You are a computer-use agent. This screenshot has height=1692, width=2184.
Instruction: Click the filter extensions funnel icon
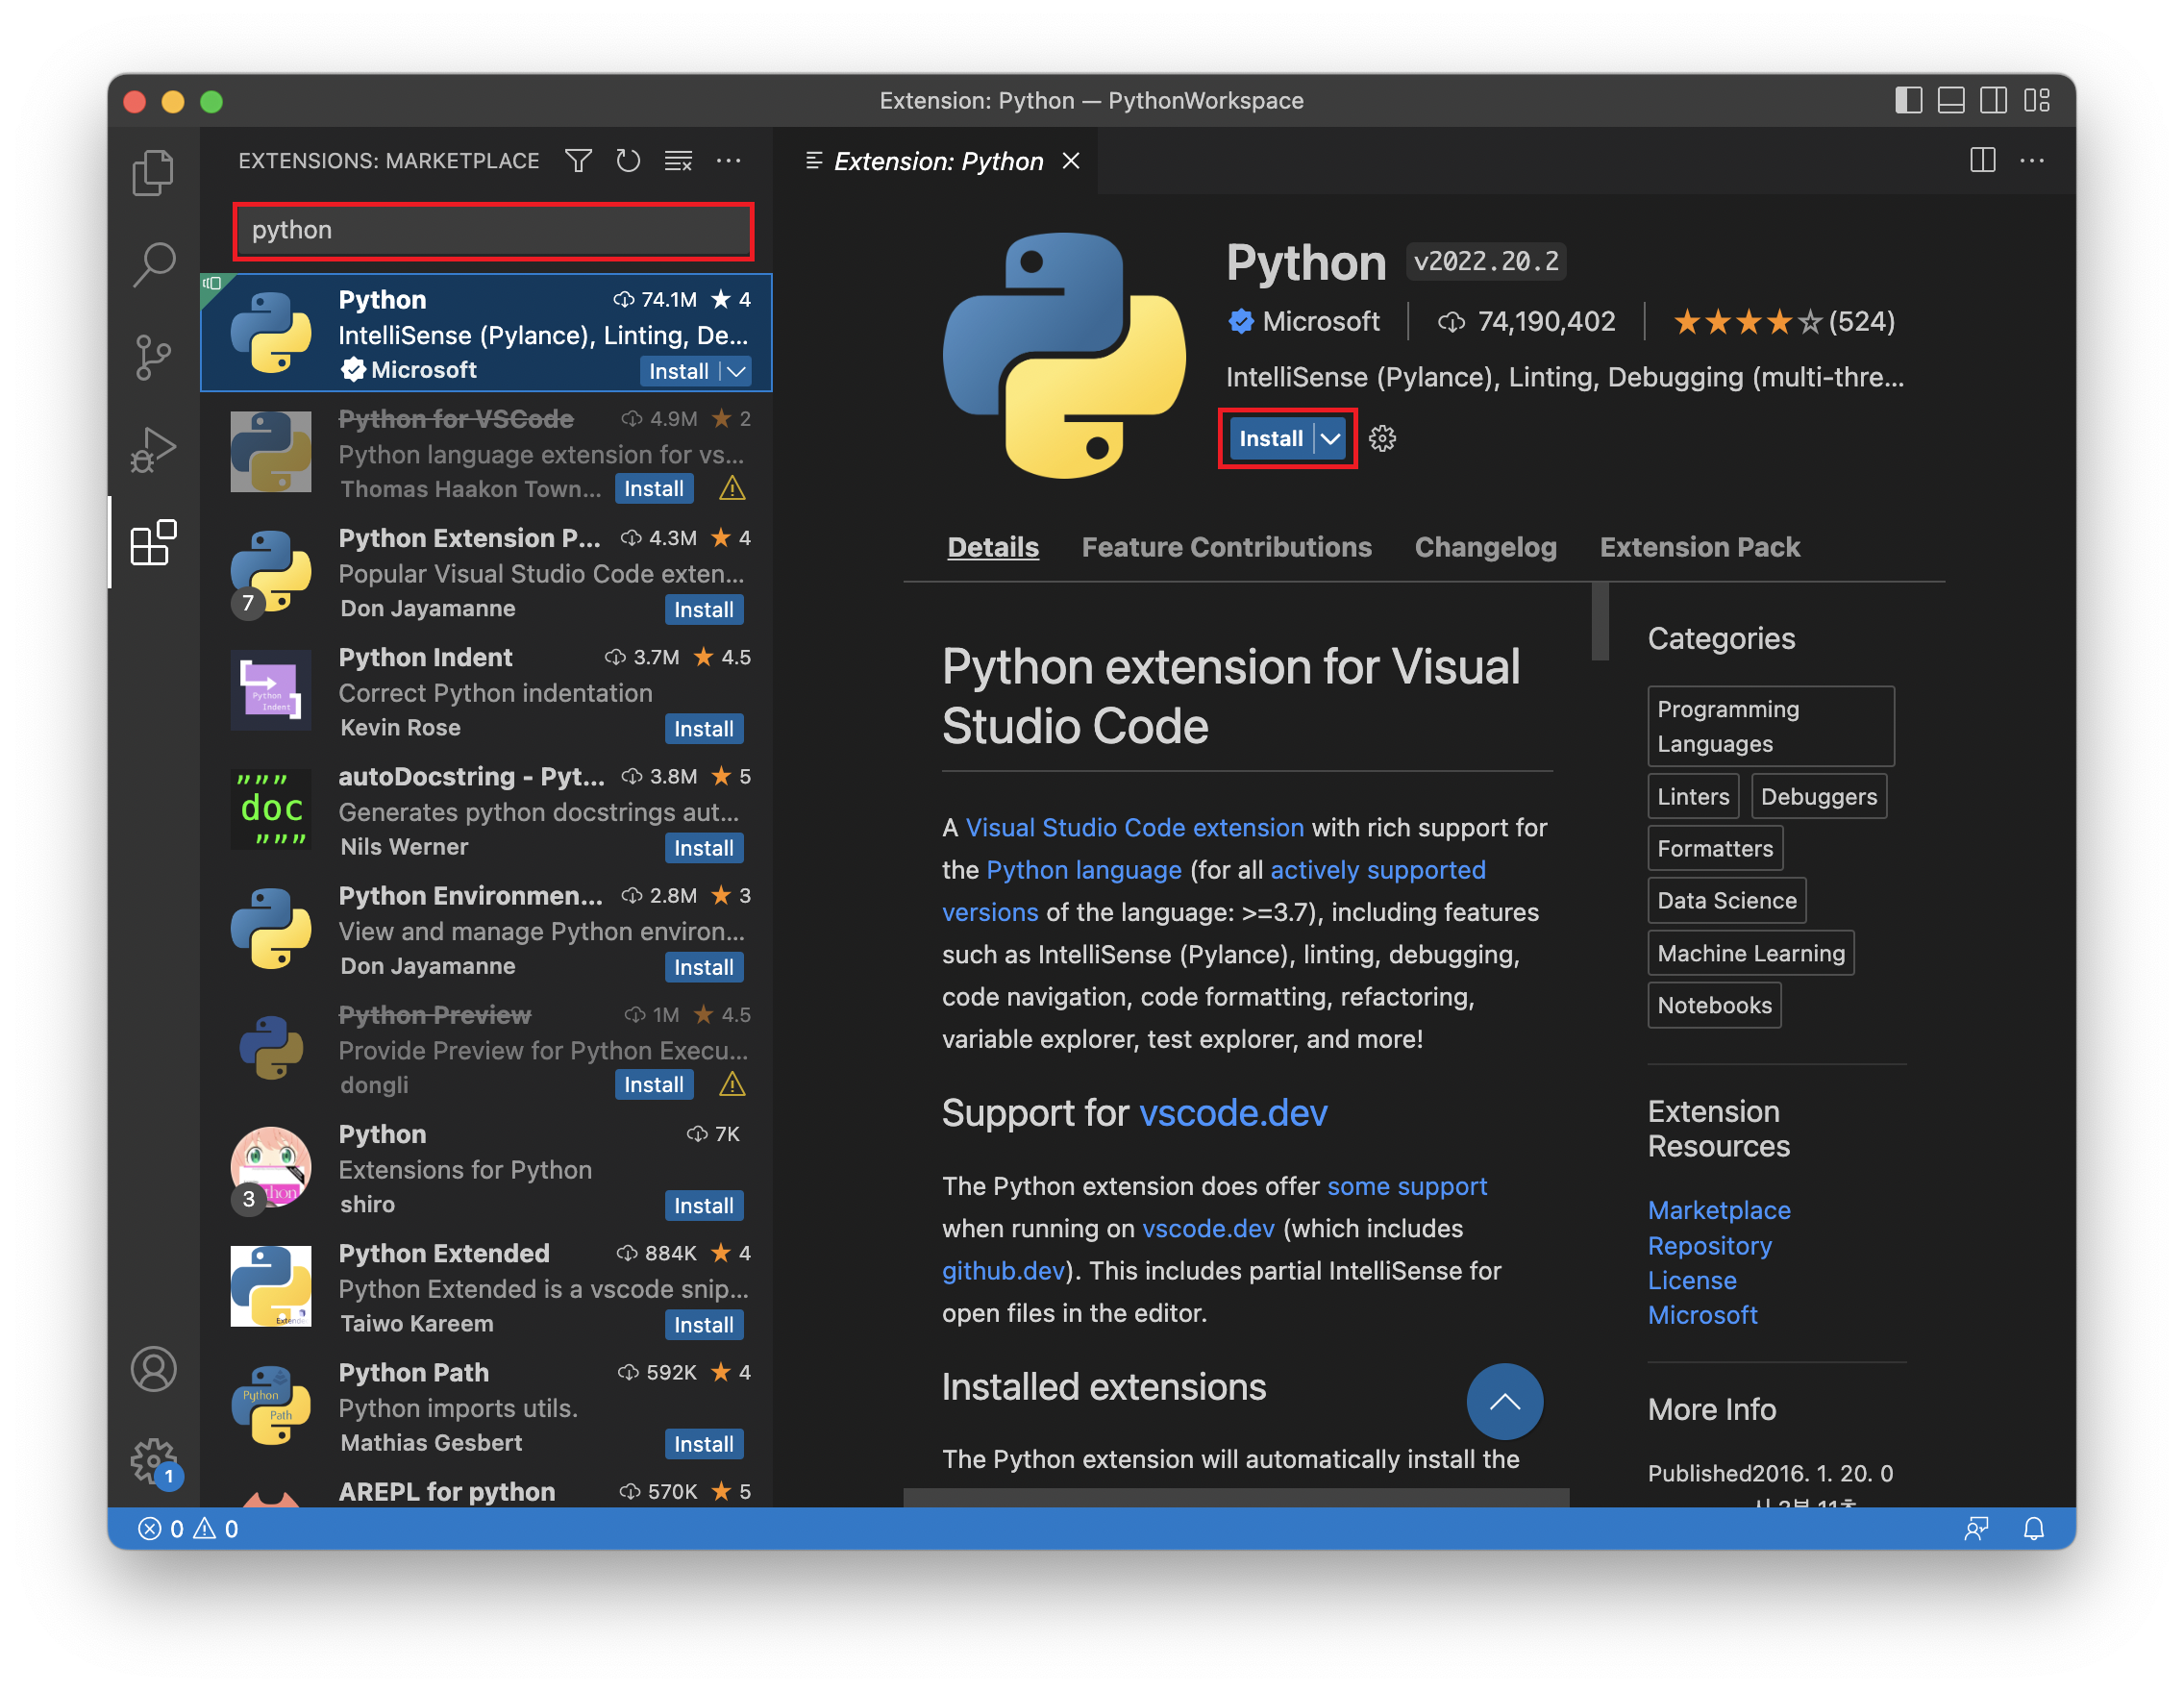pos(578,161)
